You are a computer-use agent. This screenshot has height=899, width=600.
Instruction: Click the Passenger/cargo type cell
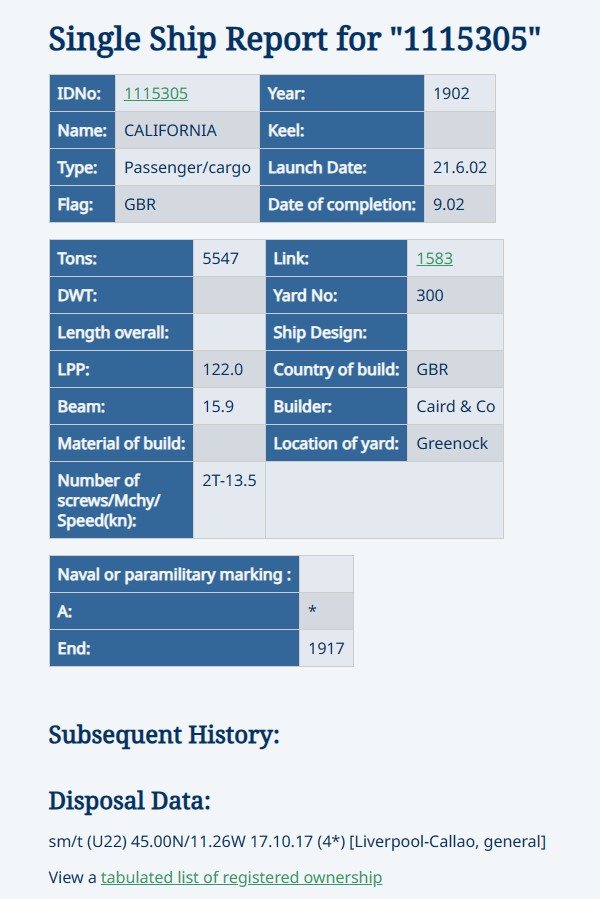tap(187, 168)
